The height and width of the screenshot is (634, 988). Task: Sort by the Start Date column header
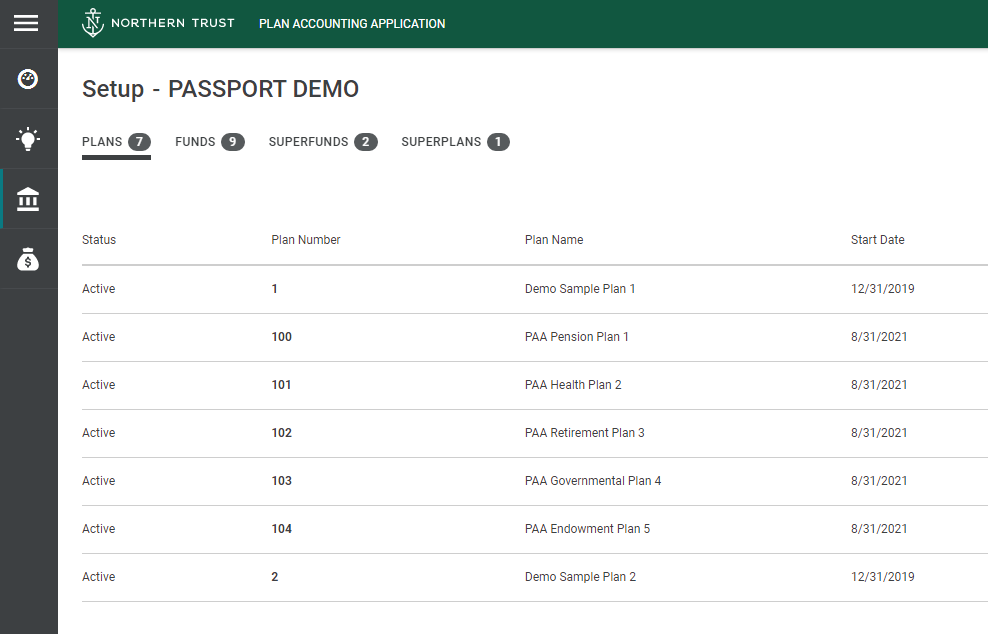point(877,240)
